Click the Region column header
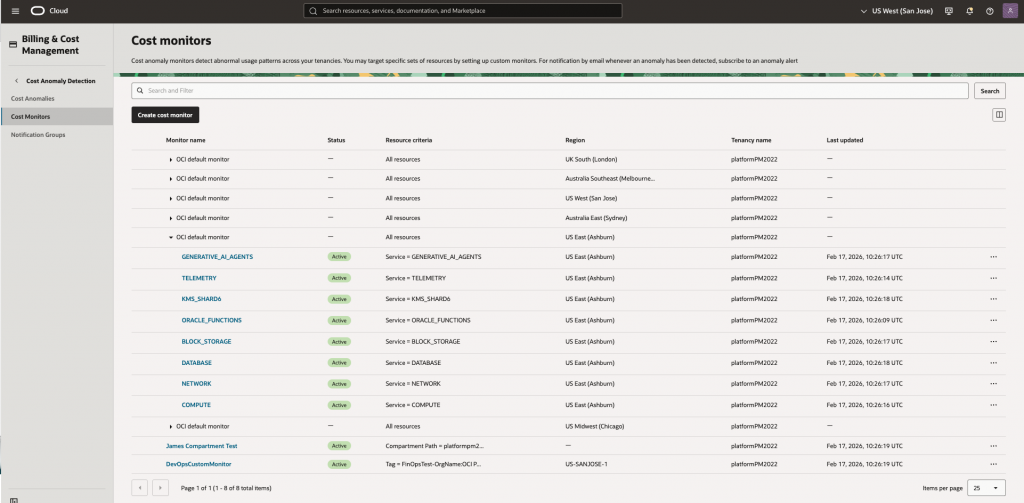This screenshot has width=1024, height=503. pyautogui.click(x=575, y=140)
